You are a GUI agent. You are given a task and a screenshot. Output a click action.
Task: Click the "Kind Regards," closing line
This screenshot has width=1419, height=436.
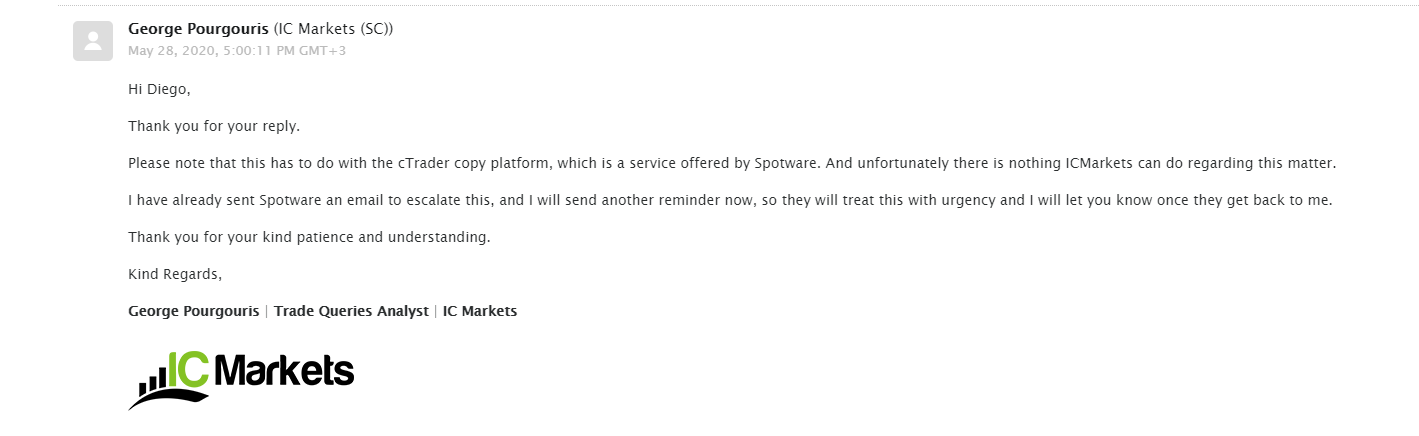click(175, 274)
